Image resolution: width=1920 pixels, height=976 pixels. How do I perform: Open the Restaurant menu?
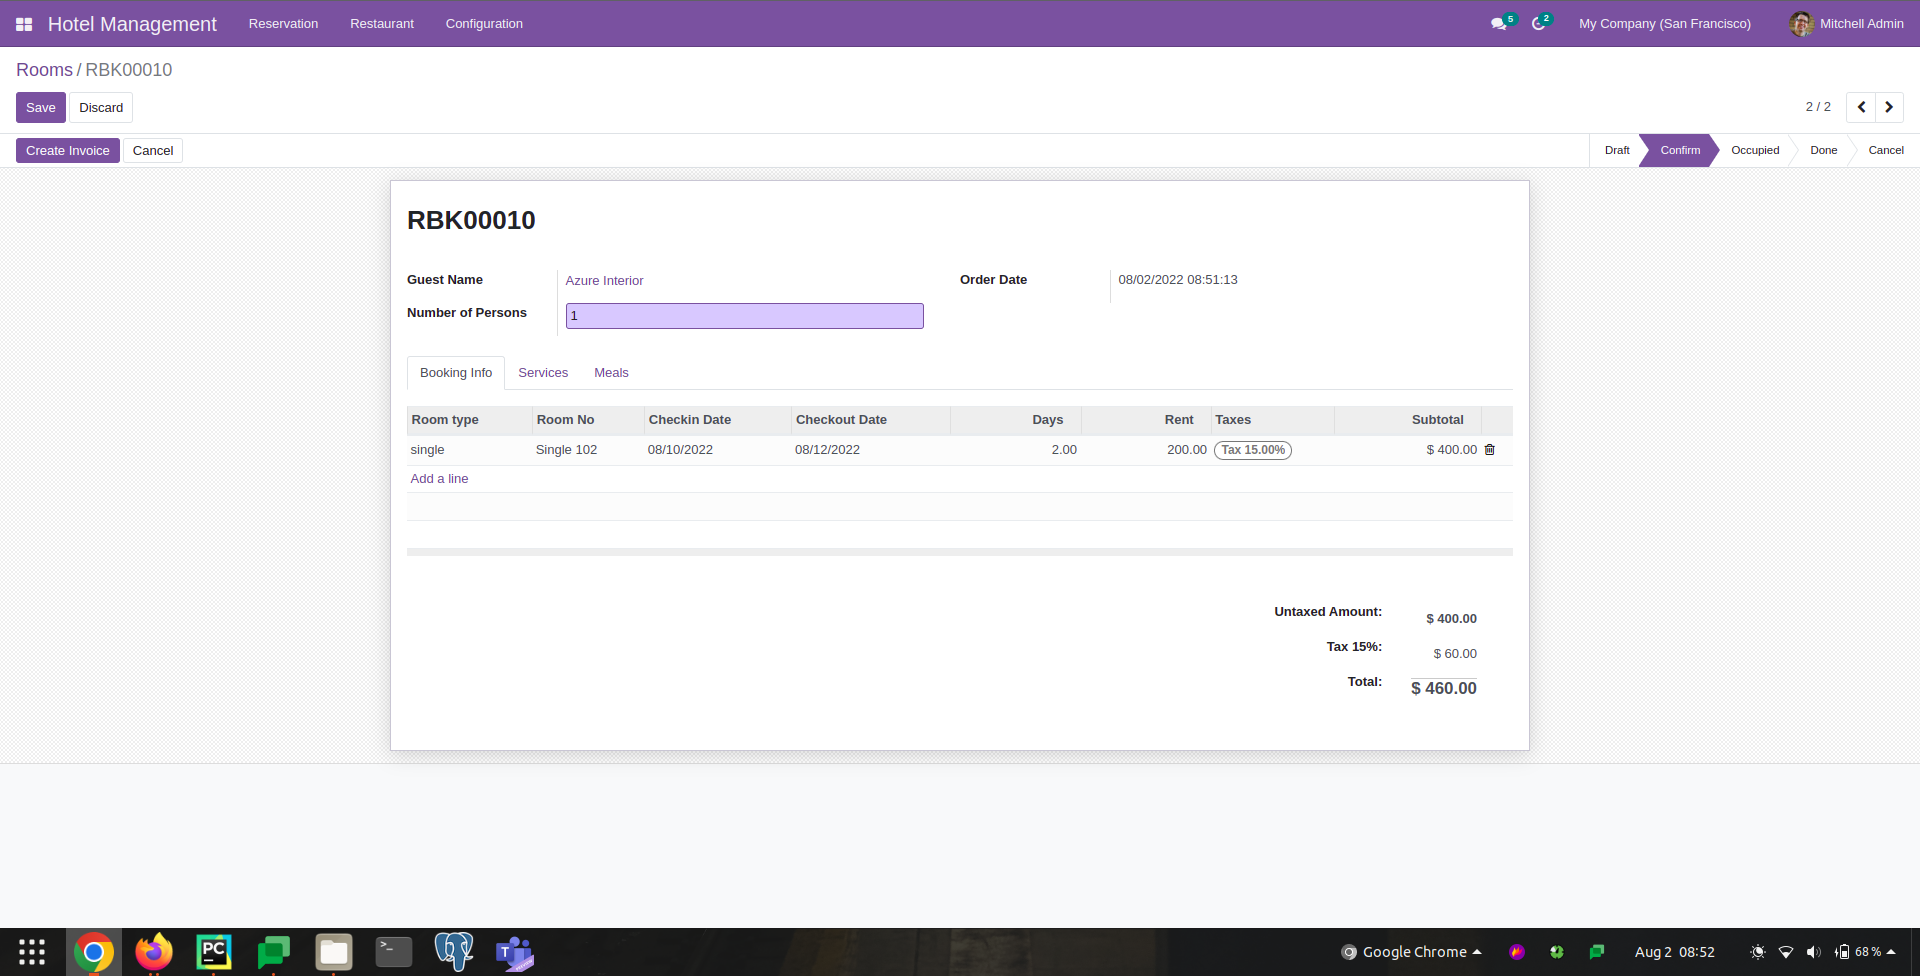point(382,24)
